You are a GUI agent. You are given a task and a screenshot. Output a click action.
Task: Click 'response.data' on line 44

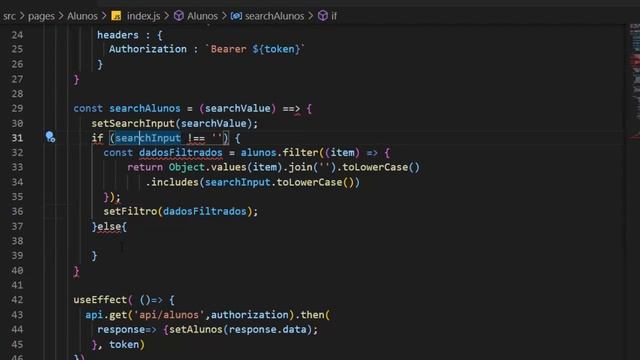267,329
